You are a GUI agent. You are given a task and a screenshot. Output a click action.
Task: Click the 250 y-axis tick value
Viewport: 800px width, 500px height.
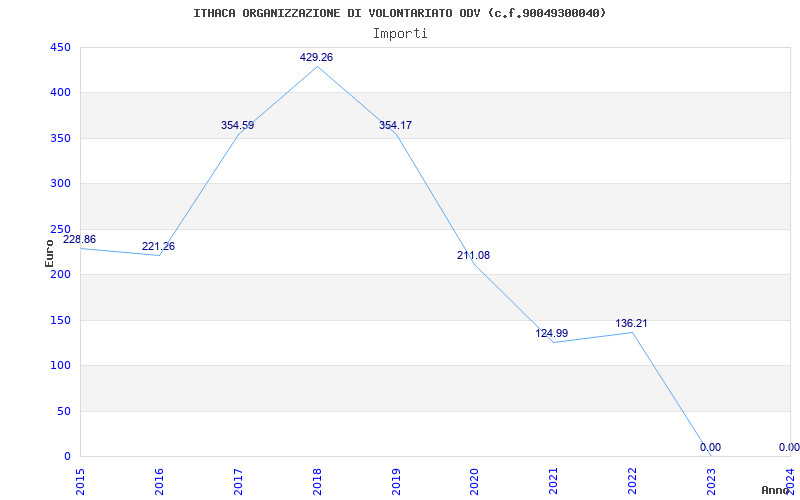pos(60,229)
